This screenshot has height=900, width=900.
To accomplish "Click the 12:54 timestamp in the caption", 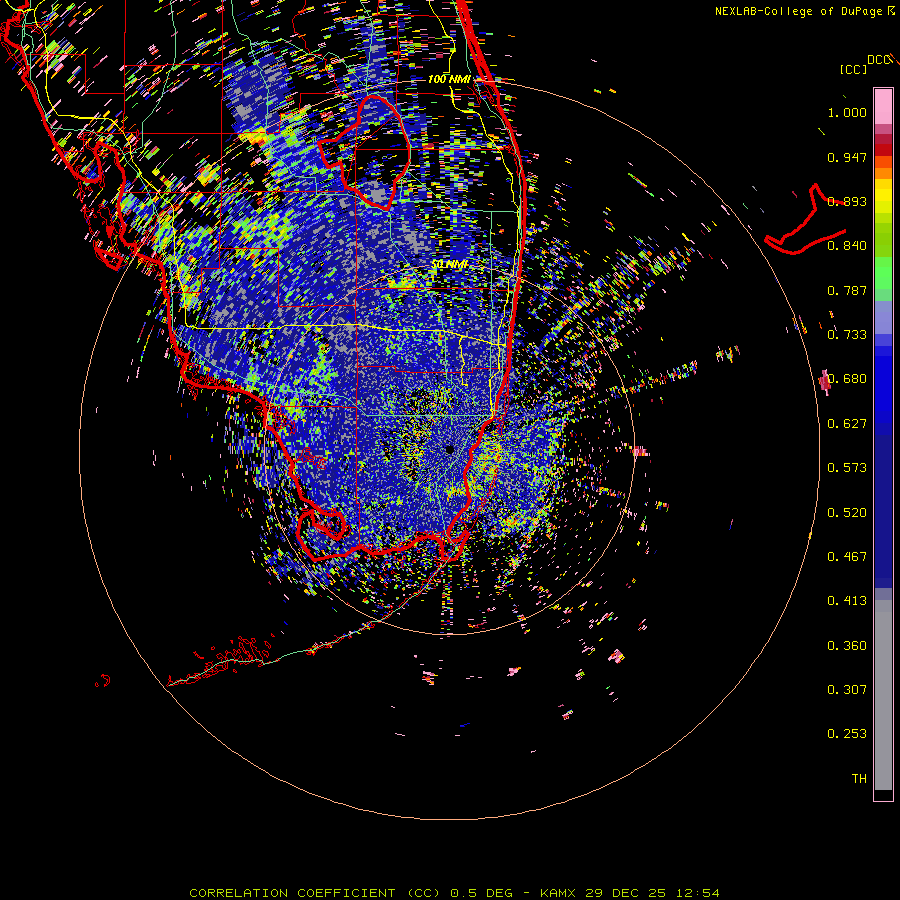I will click(x=697, y=893).
